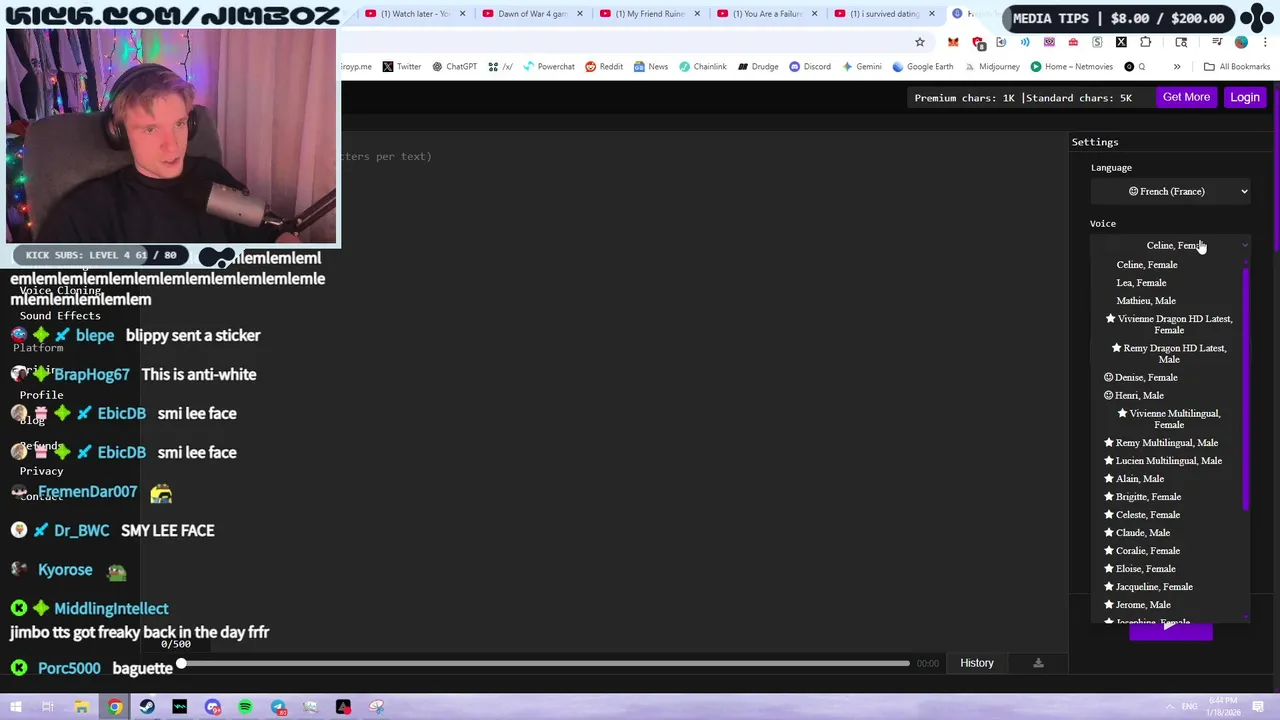Open the Windows Start menu

pos(14,707)
